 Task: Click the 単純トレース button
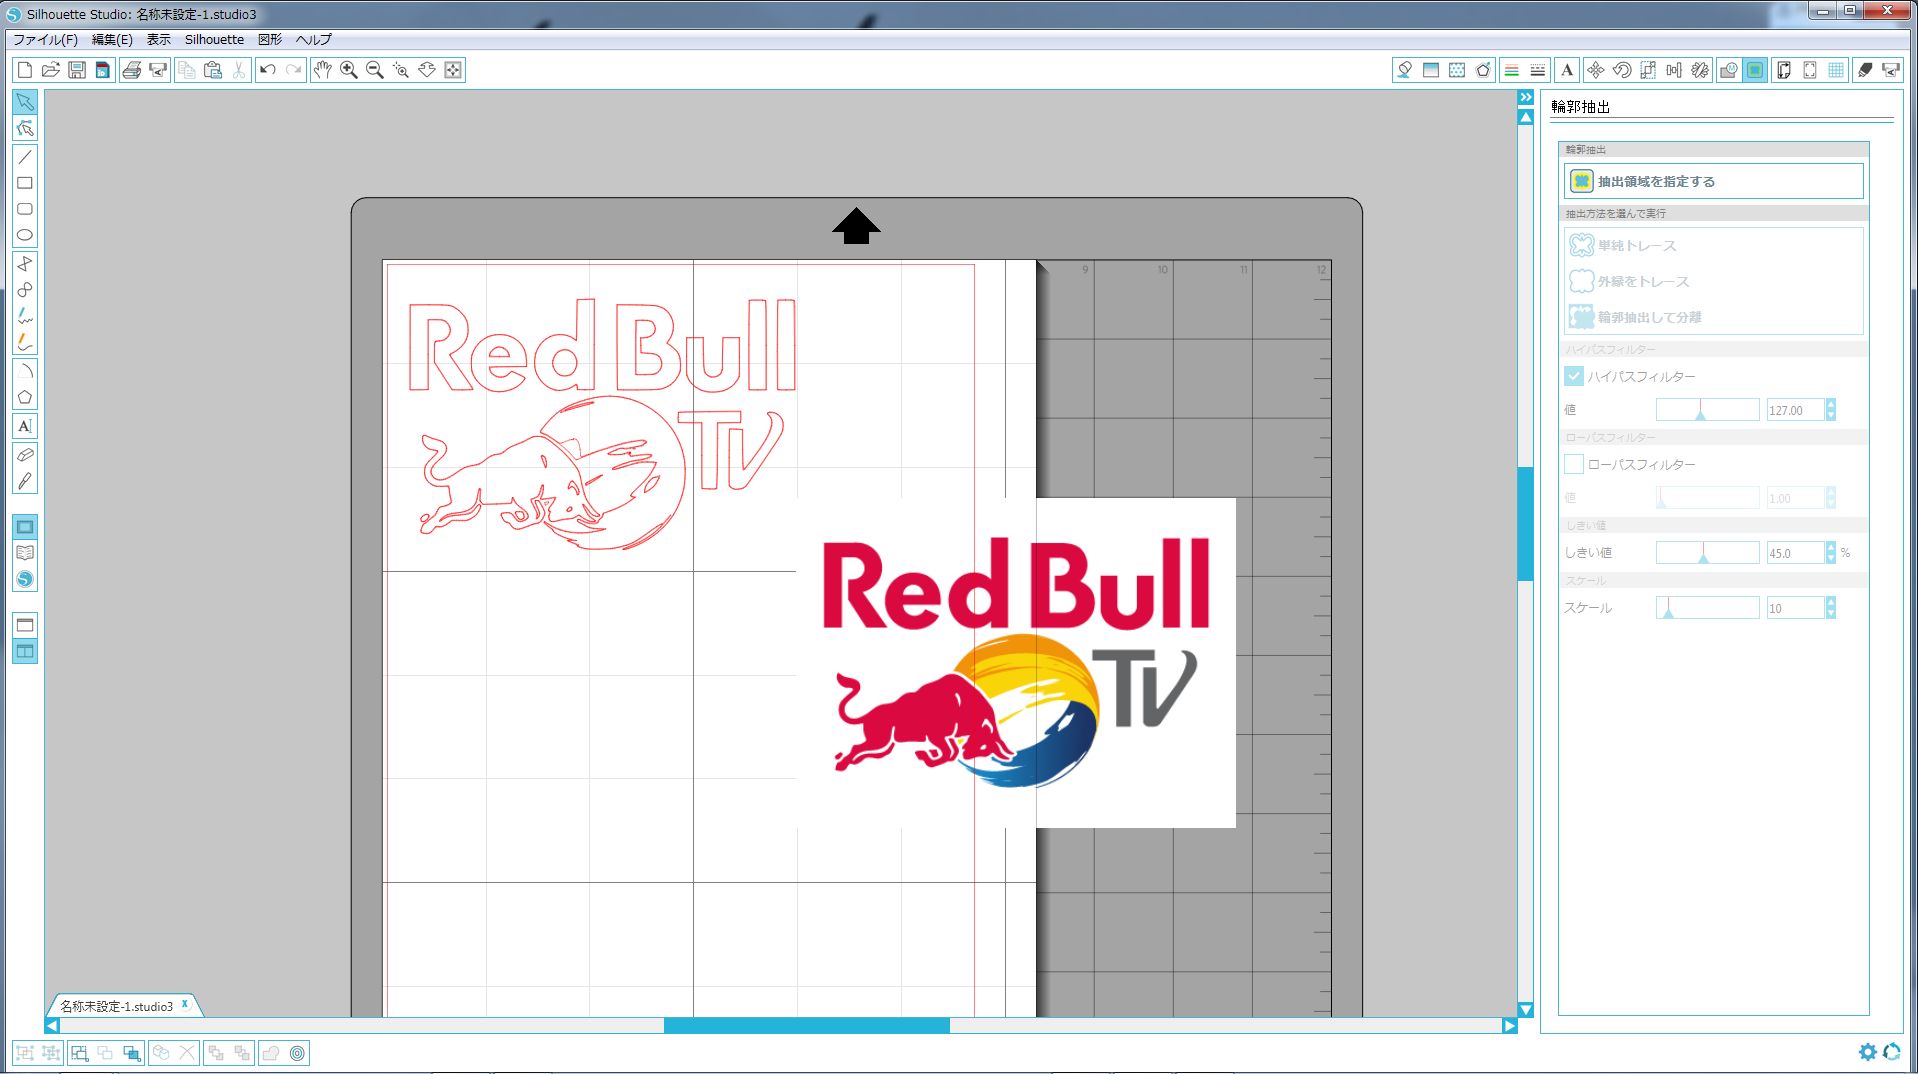1622,245
